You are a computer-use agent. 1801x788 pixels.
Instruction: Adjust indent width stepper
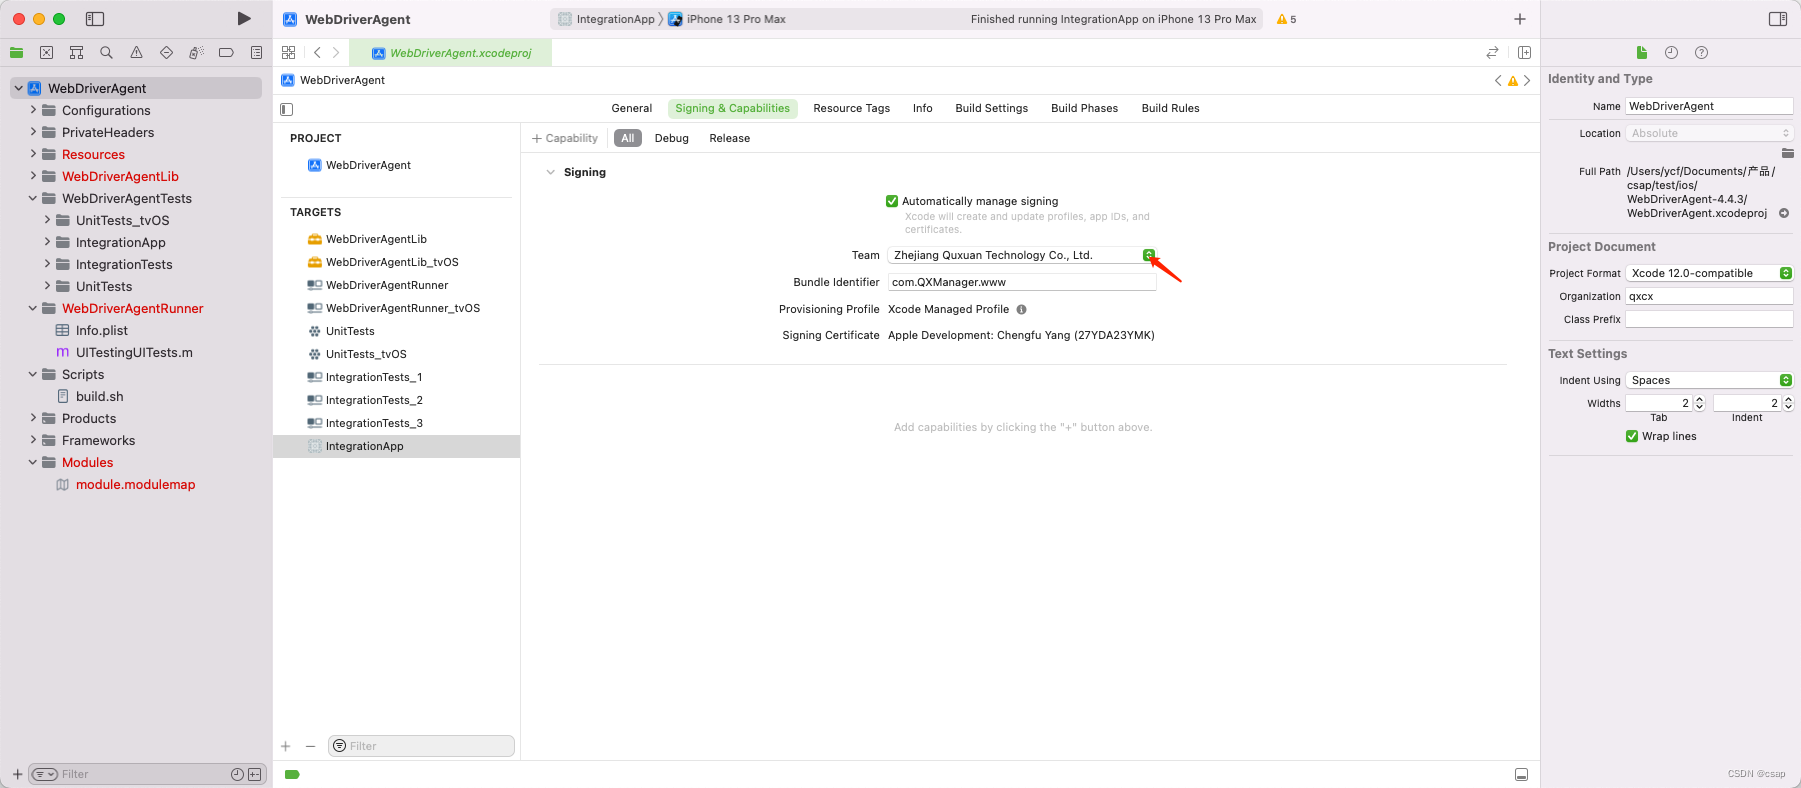point(1788,403)
